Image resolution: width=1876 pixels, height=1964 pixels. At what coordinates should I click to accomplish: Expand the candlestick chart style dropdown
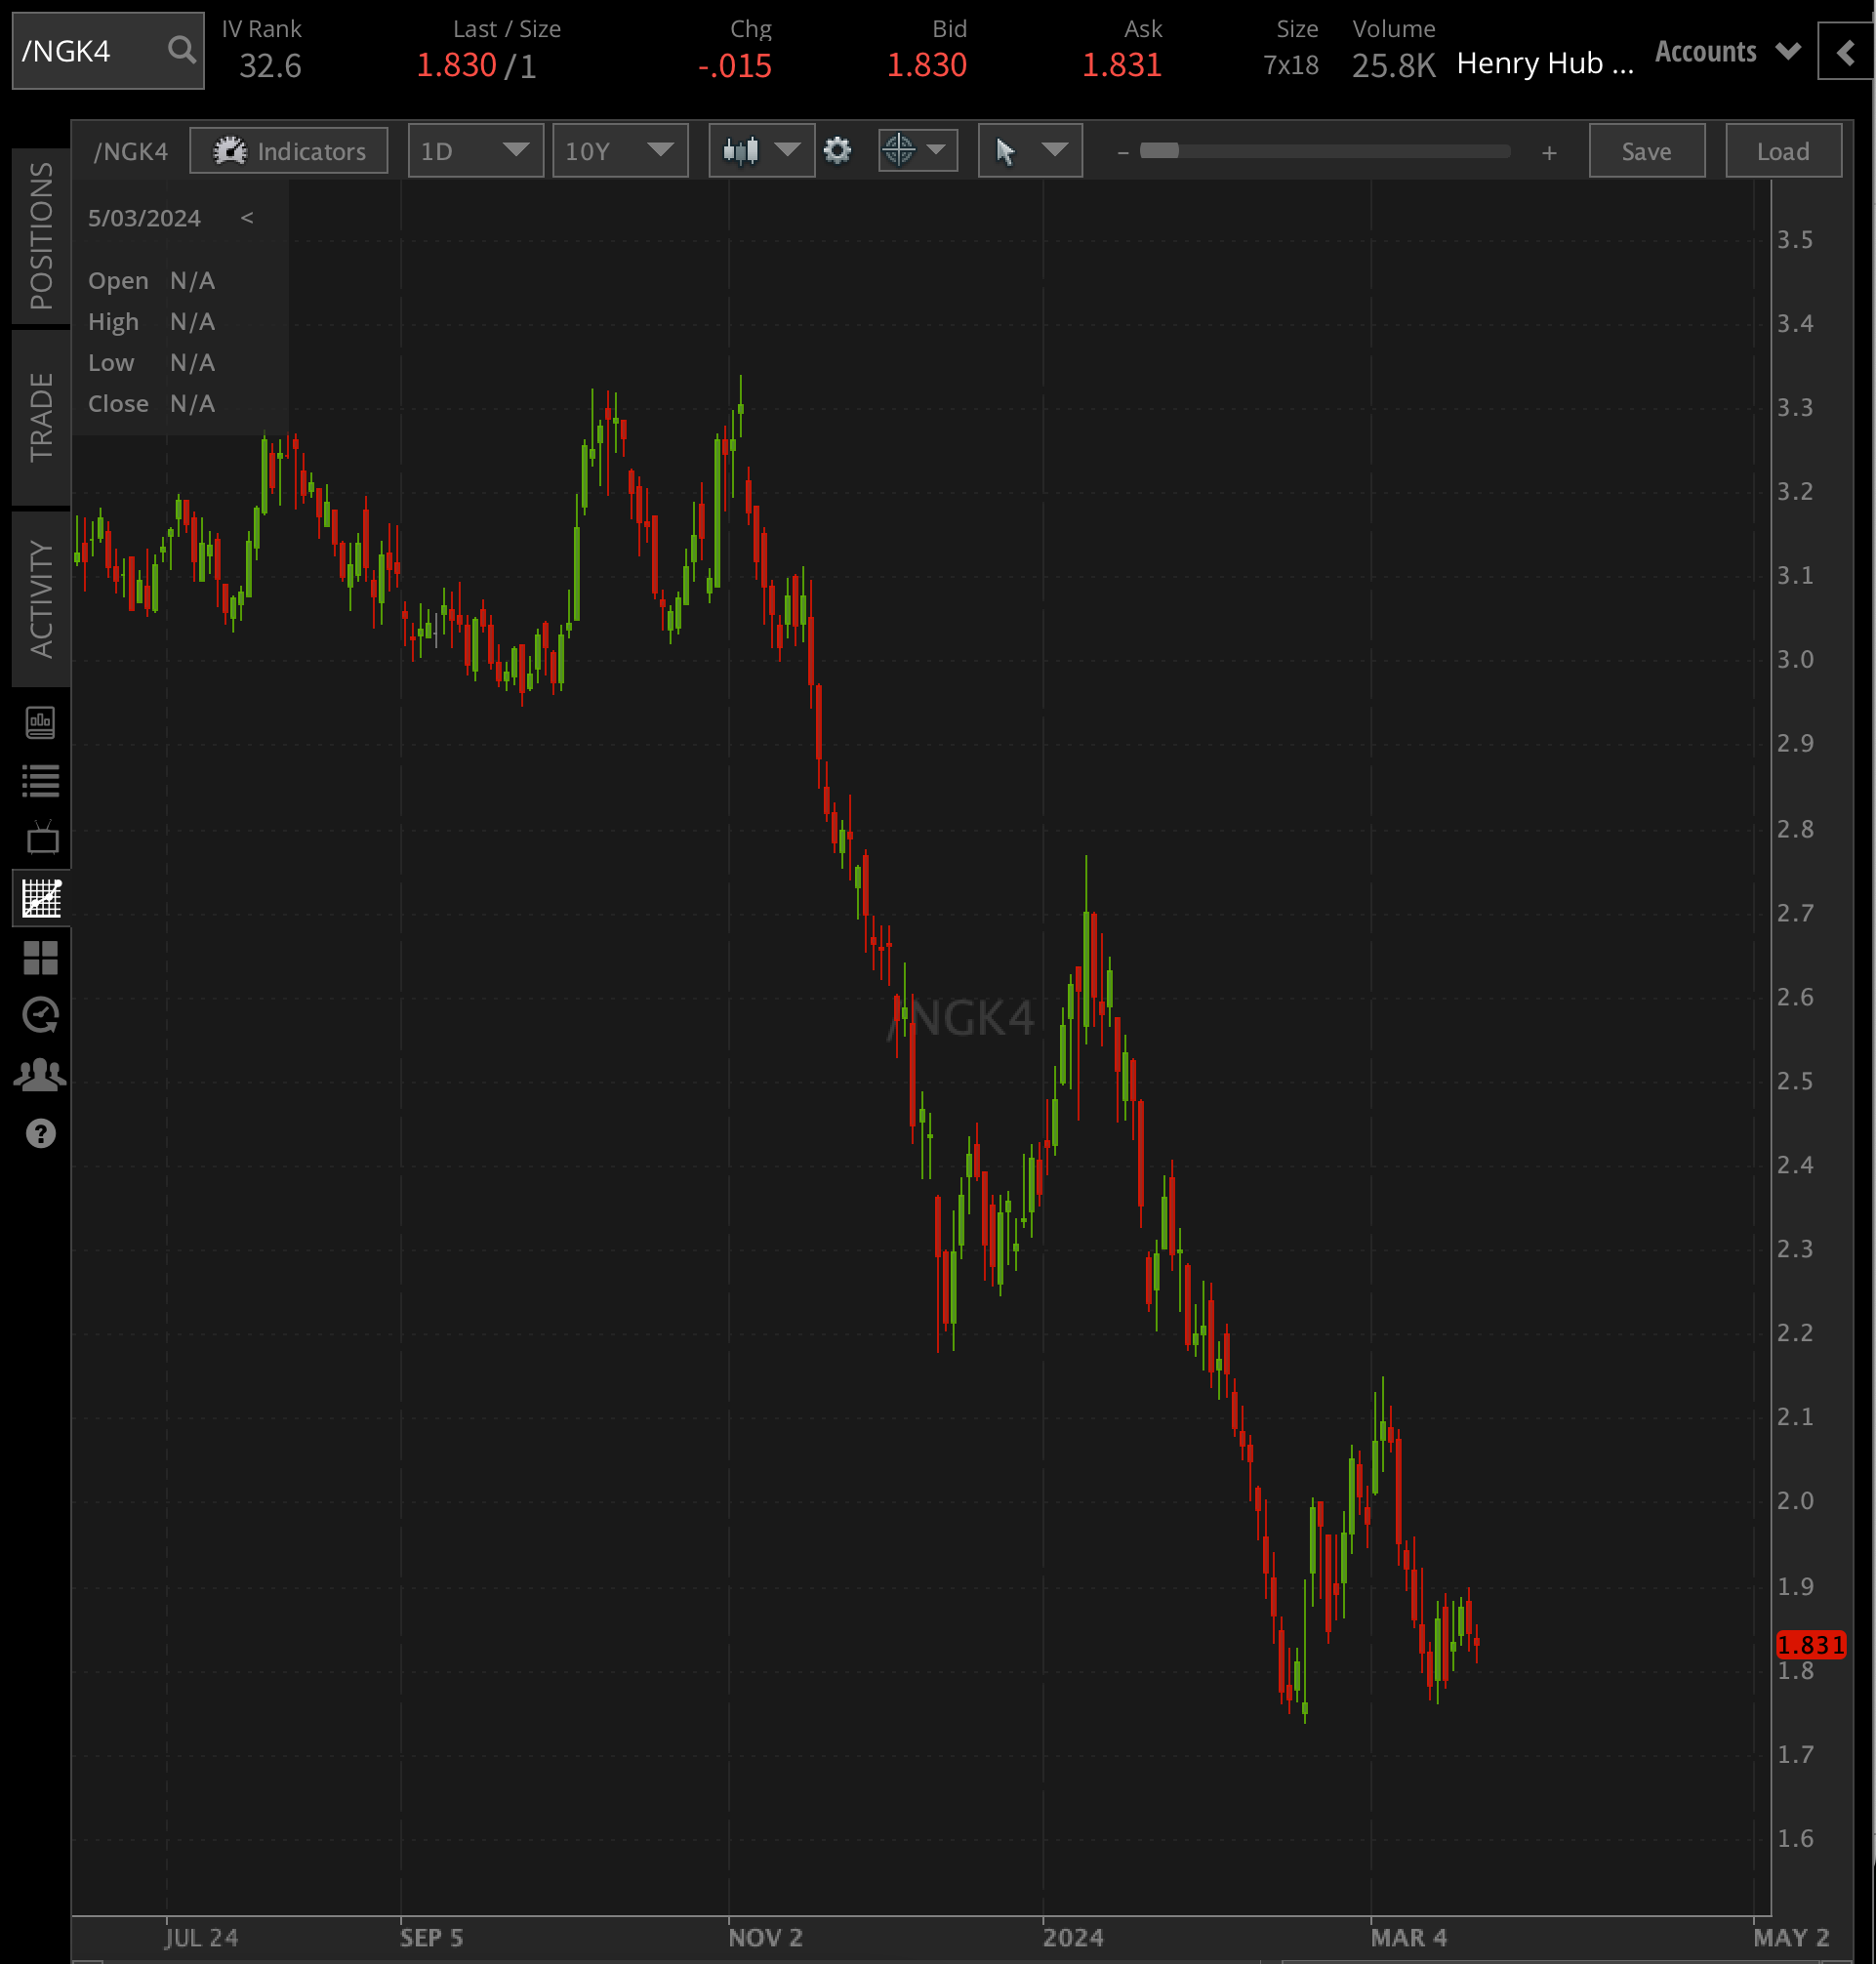761,151
